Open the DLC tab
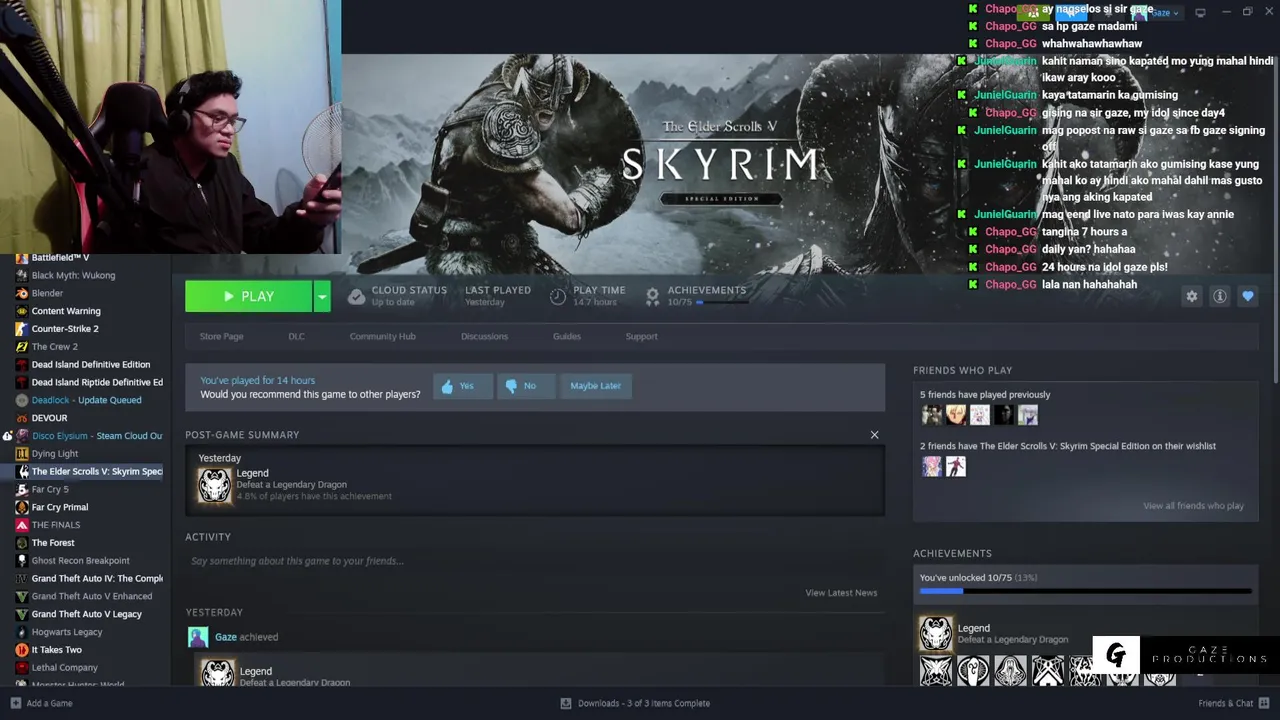Screen dimensions: 1280x720 (x=296, y=336)
